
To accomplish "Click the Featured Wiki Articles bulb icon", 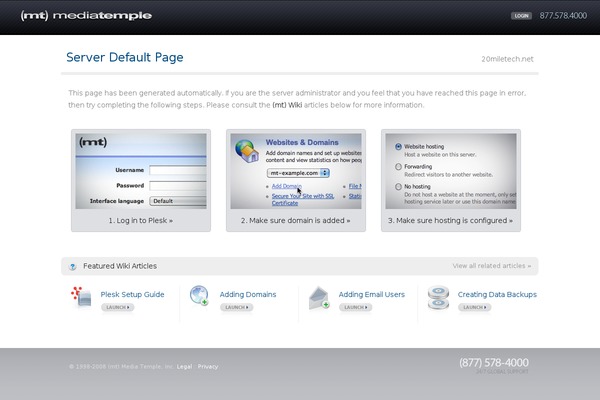I will pyautogui.click(x=72, y=266).
